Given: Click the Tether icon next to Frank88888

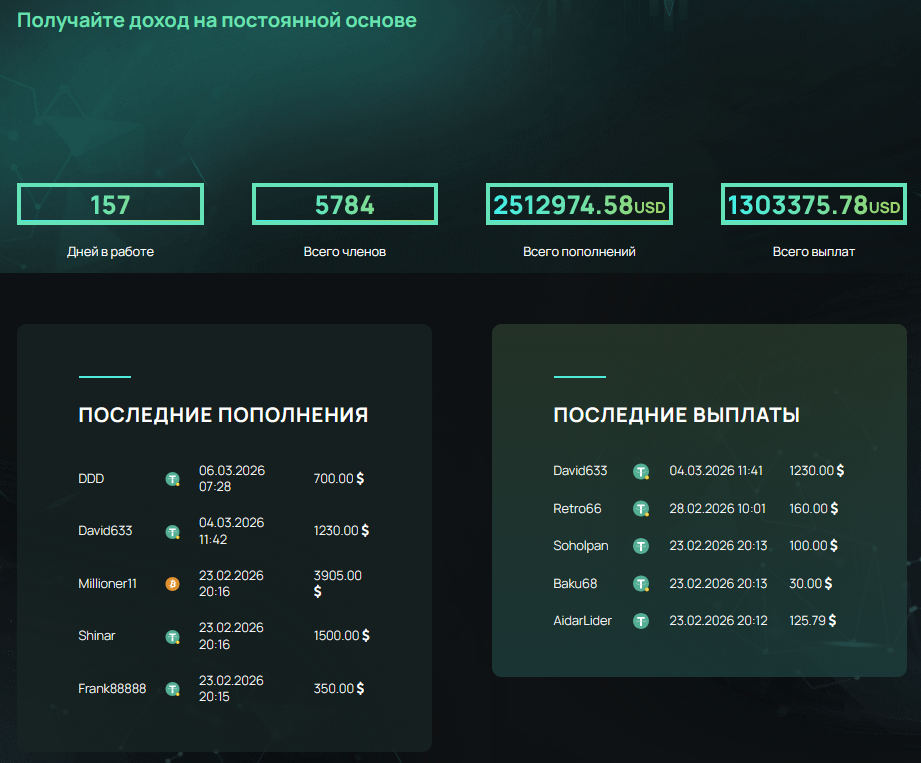Looking at the screenshot, I should pyautogui.click(x=172, y=688).
